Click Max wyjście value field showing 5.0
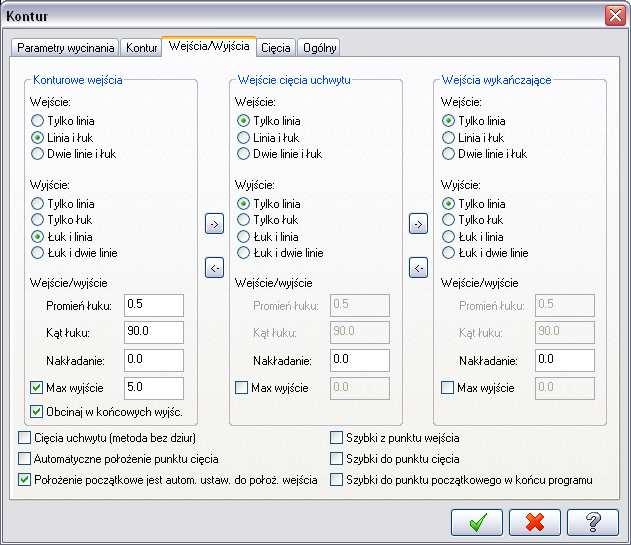Screen dimensions: 631x545 tap(154, 388)
